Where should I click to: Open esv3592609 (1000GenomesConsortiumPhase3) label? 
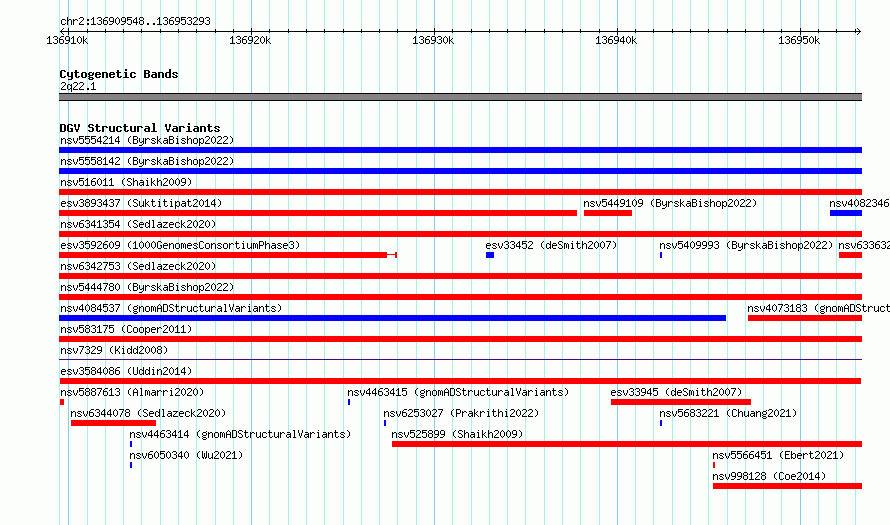click(180, 245)
